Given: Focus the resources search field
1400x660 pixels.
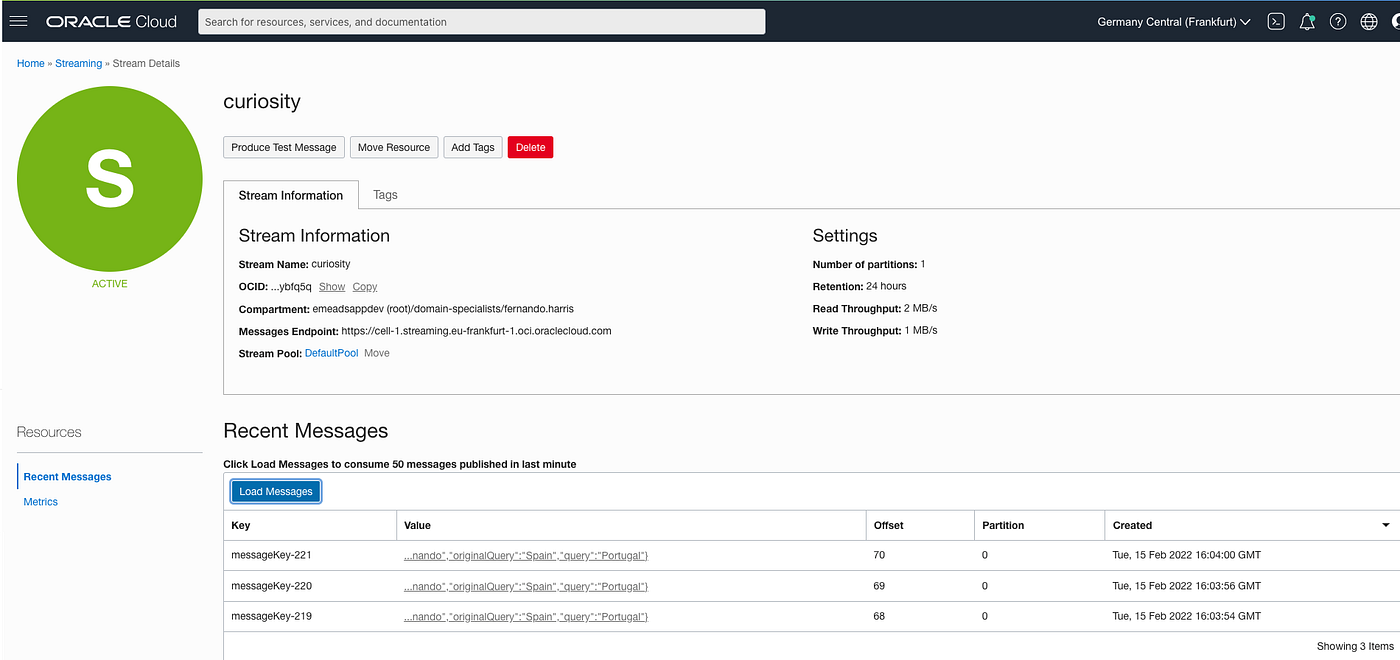Looking at the screenshot, I should (x=482, y=21).
